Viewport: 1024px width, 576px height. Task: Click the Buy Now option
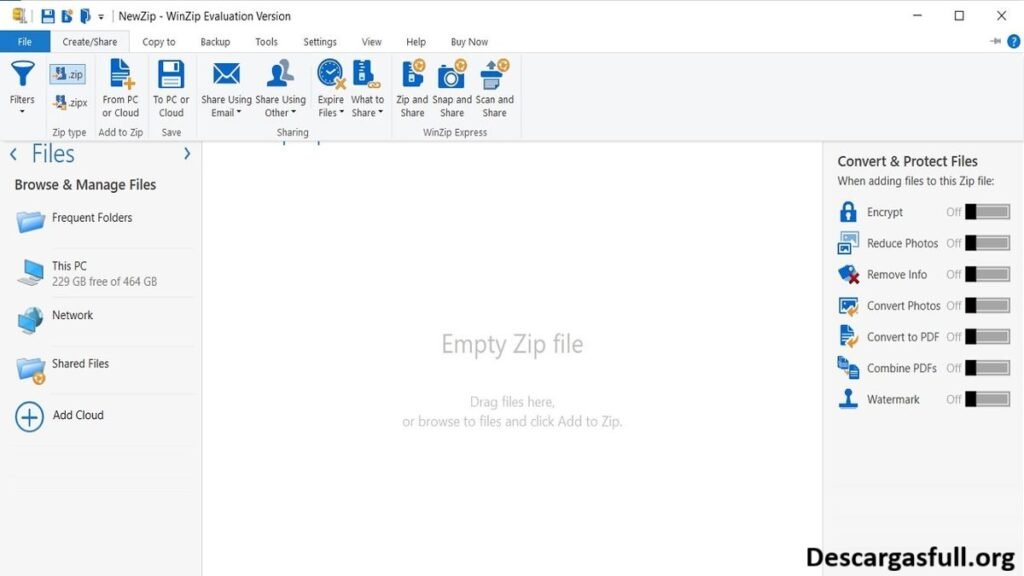[469, 41]
